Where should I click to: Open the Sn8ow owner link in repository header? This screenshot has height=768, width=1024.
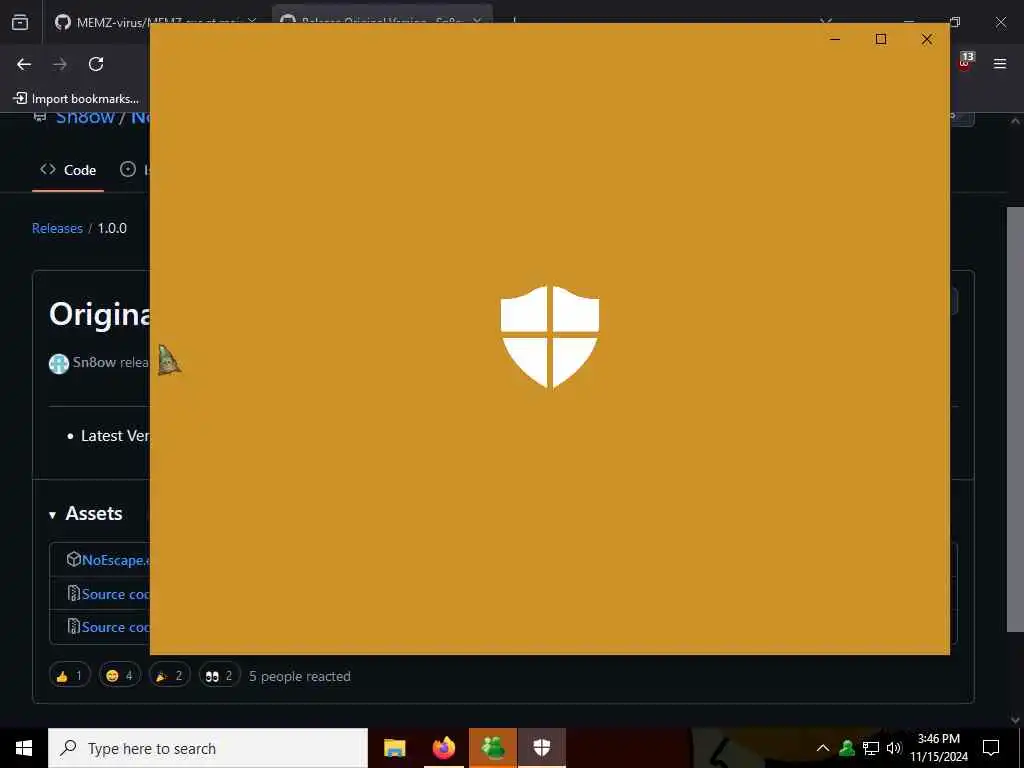tap(86, 119)
